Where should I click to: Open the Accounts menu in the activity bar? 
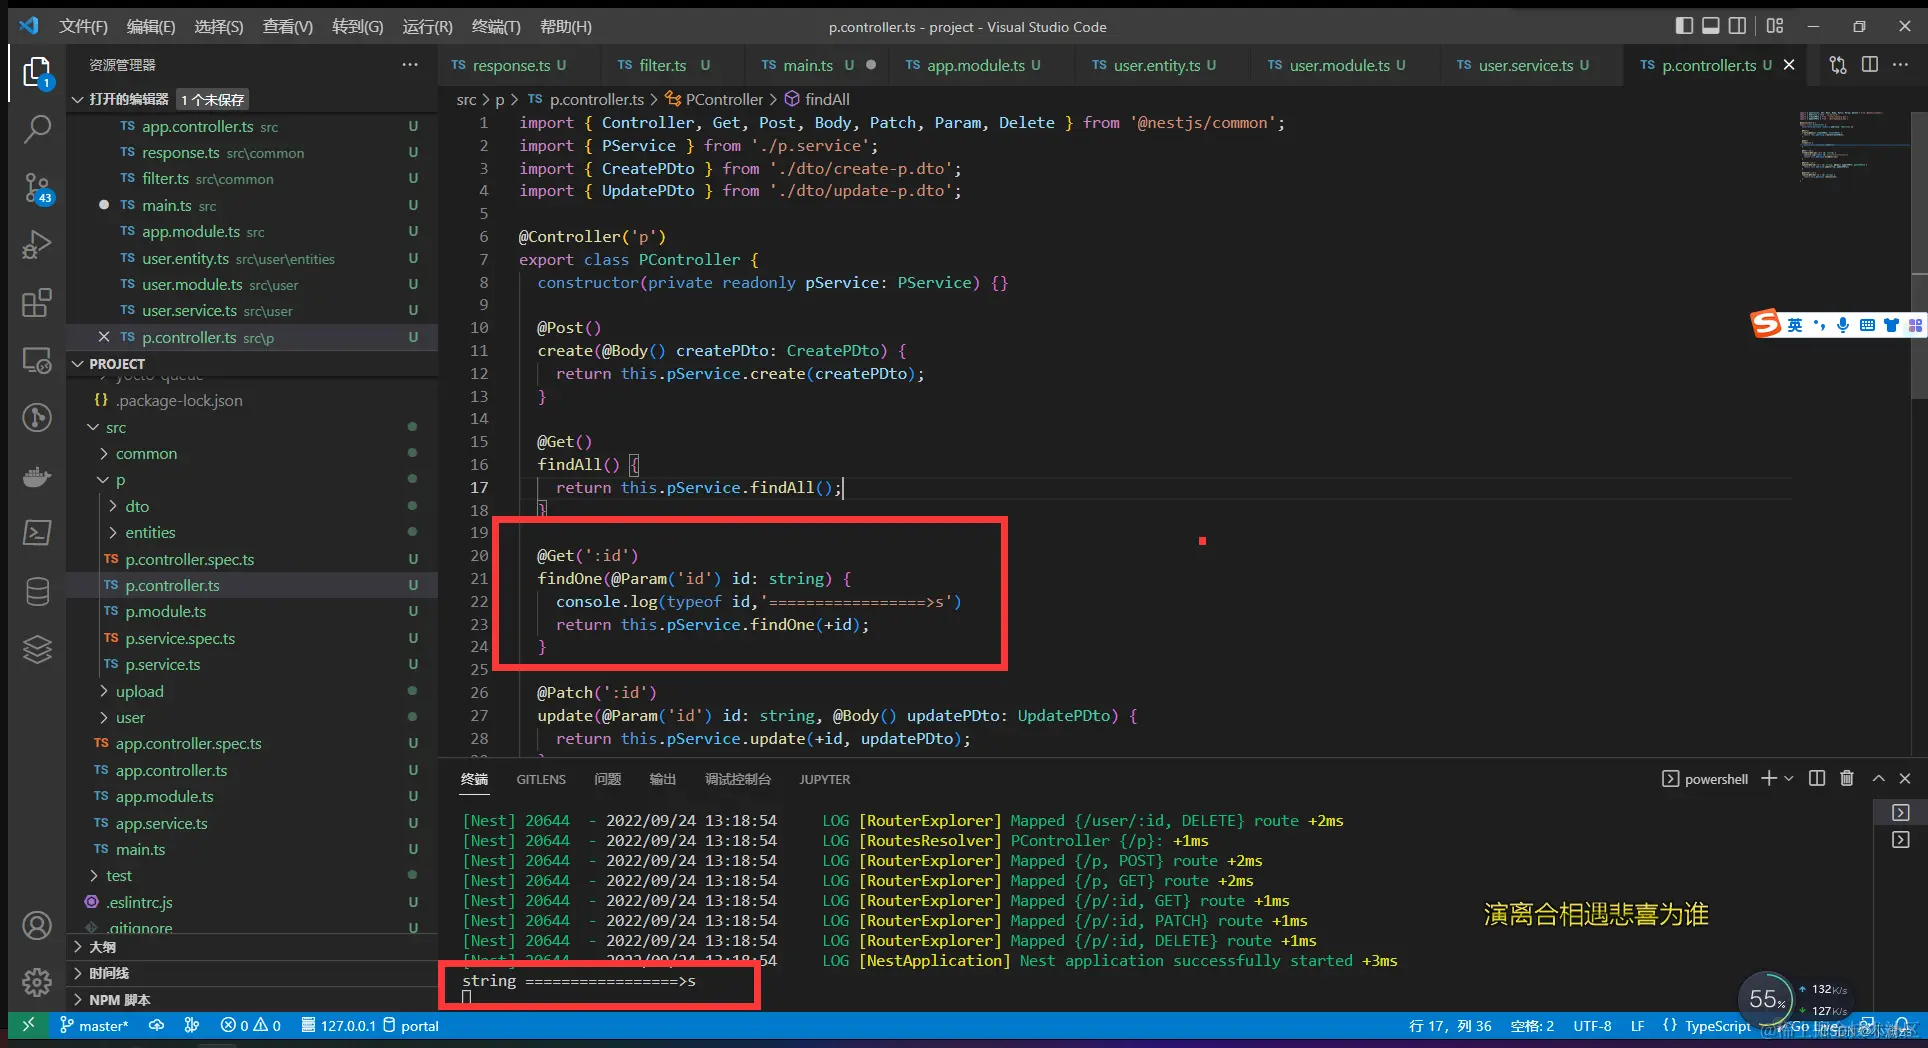click(x=37, y=926)
